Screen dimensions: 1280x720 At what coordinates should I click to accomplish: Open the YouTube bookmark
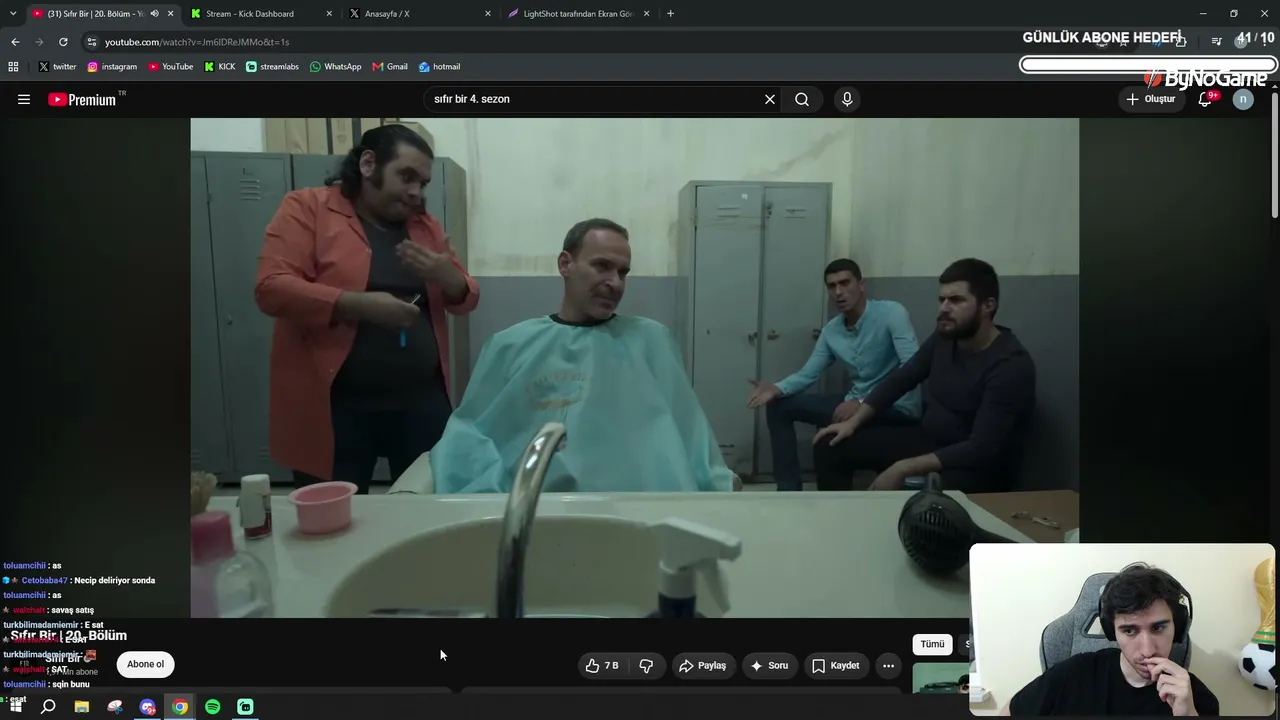click(x=171, y=67)
